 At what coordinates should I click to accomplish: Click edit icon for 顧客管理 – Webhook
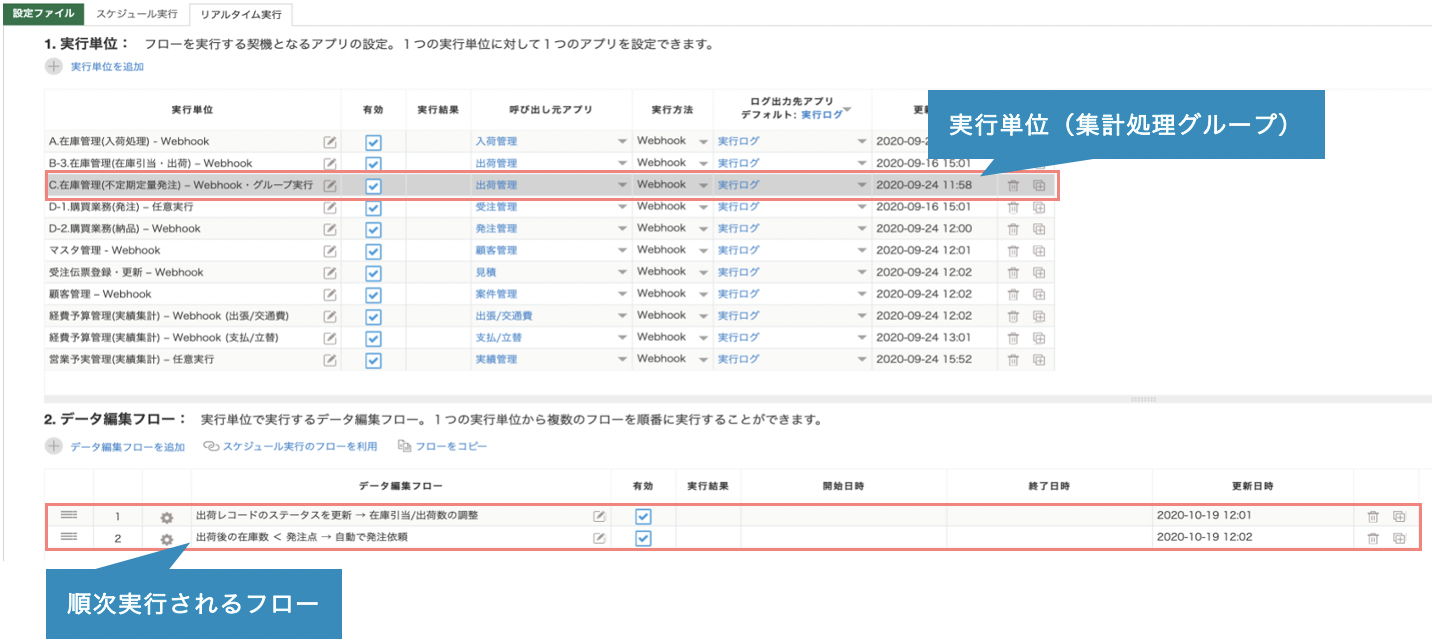click(x=330, y=295)
